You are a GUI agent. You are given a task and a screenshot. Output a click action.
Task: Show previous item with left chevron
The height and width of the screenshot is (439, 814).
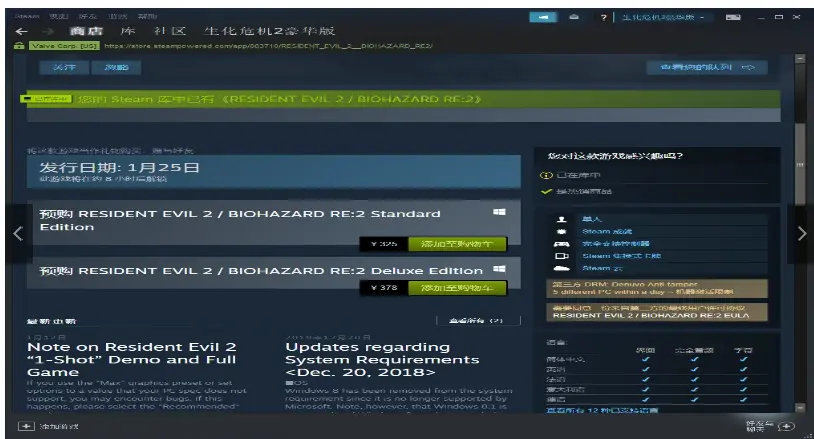pos(18,234)
